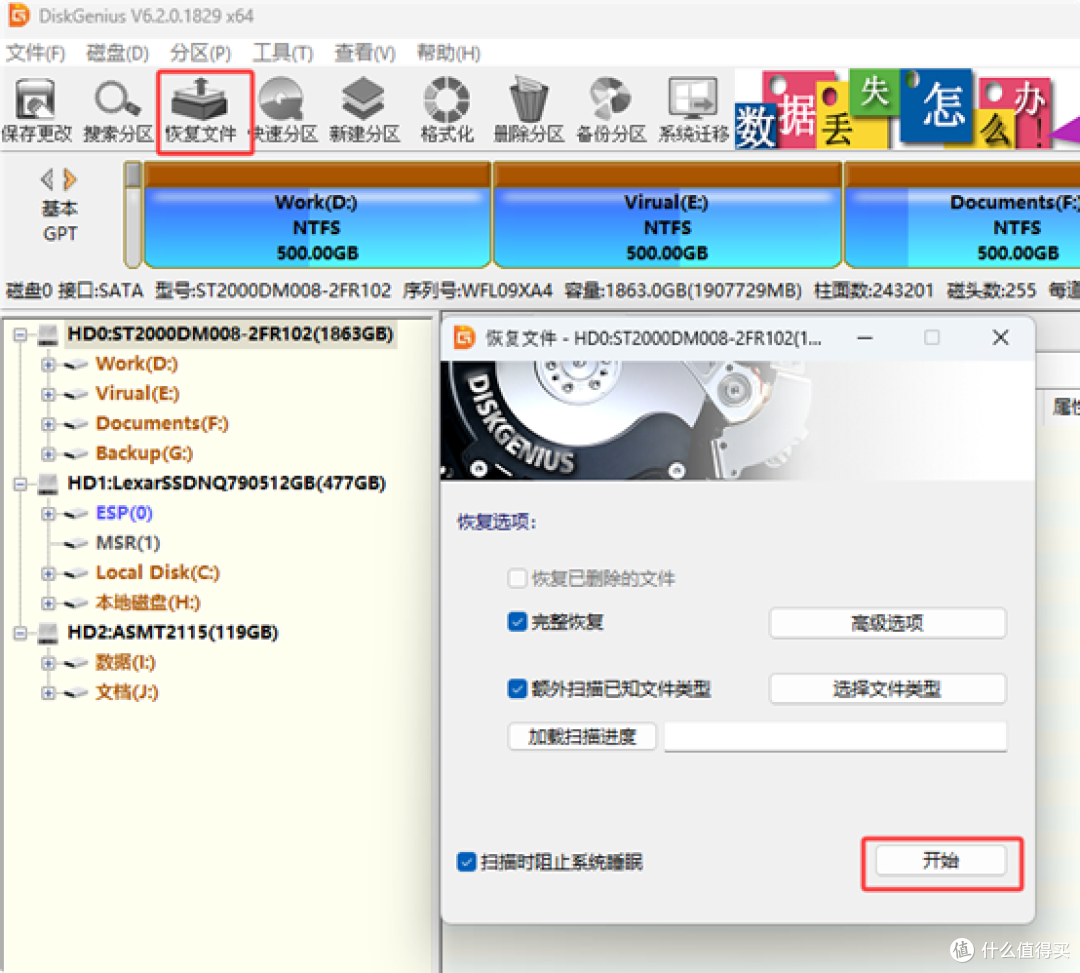This screenshot has height=973, width=1080.
Task: Select the Format (格式化) icon
Action: click(x=447, y=110)
